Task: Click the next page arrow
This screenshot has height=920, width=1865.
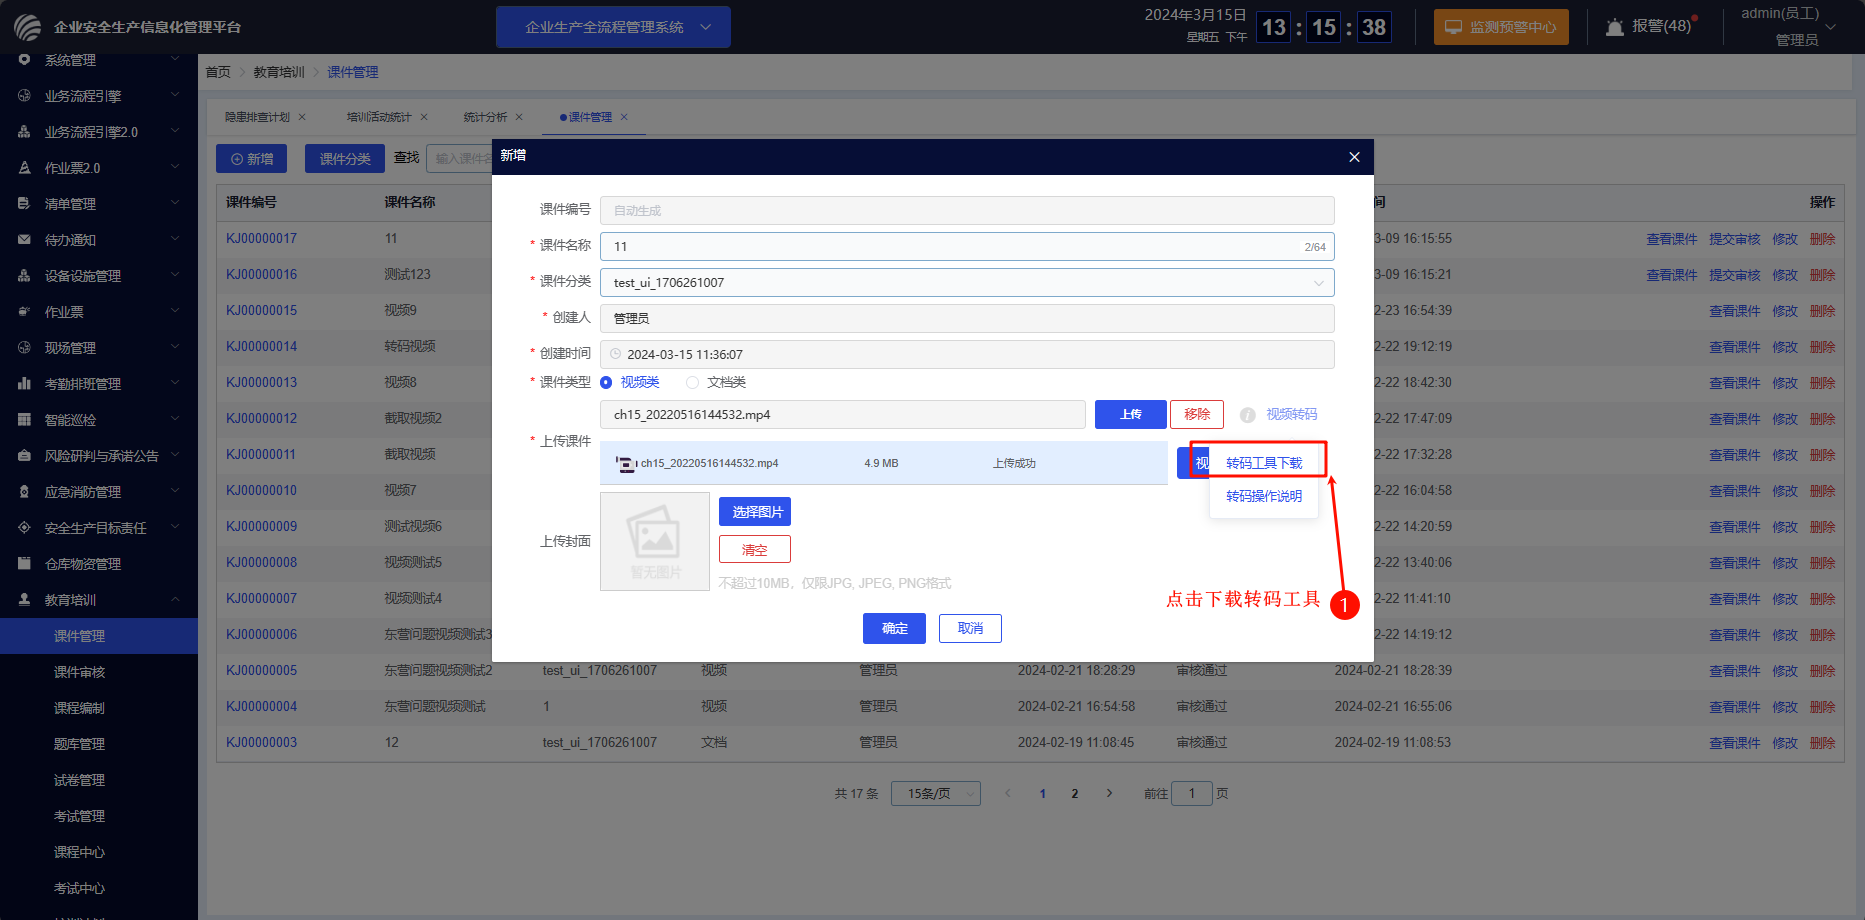Action: coord(1109,793)
